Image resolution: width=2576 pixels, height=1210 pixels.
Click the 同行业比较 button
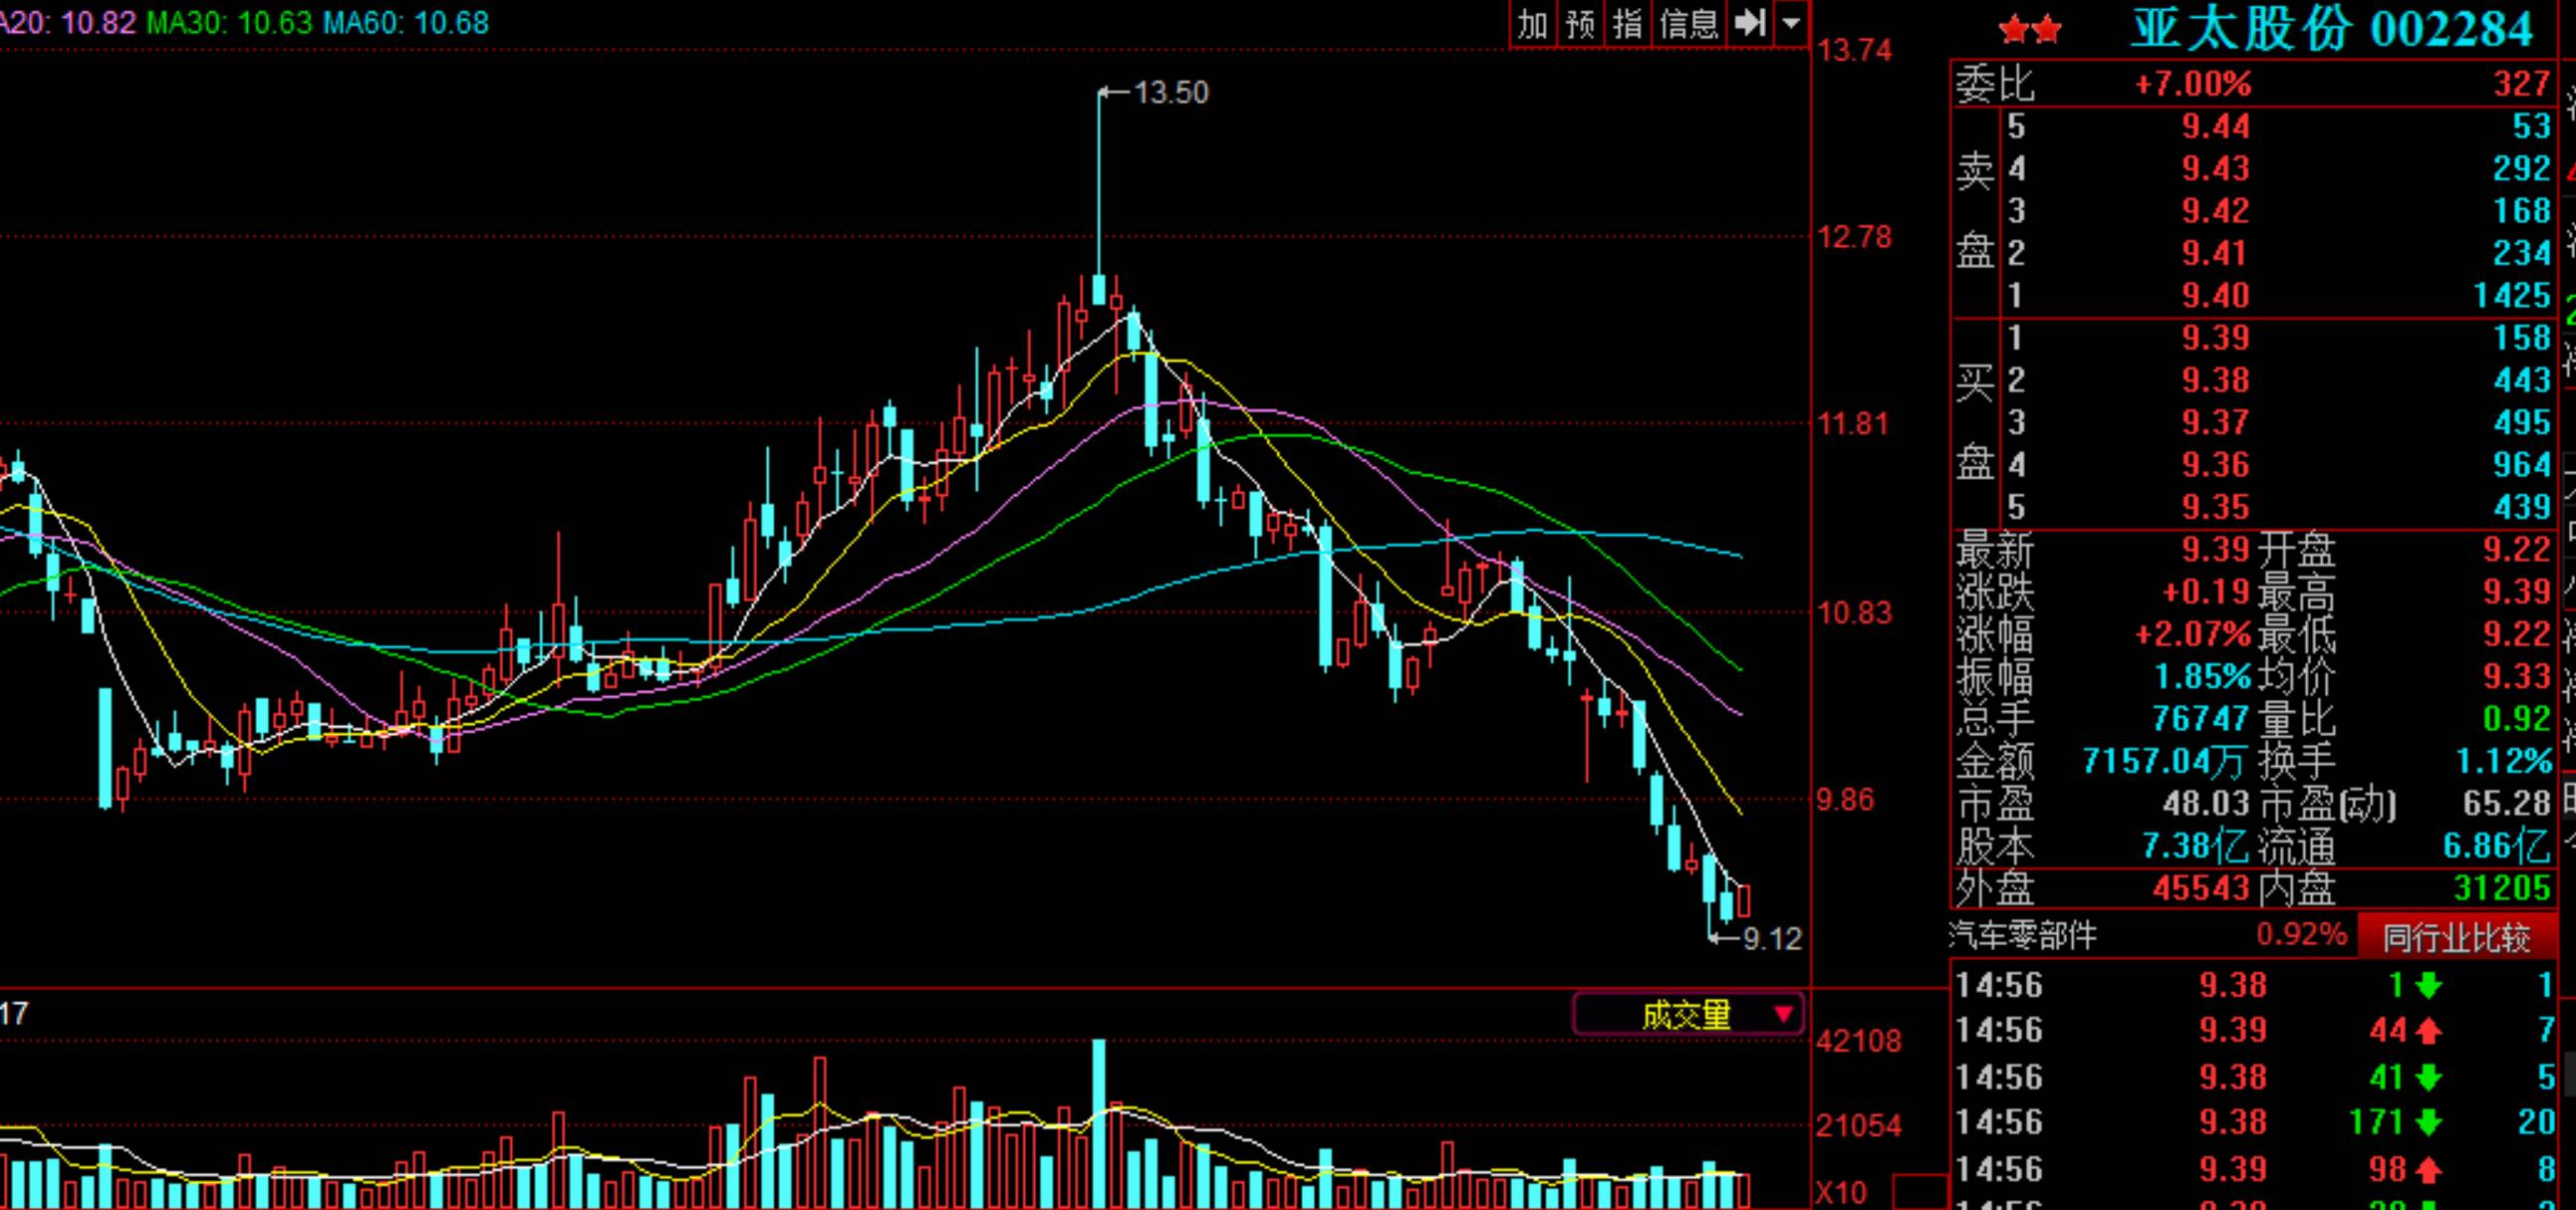click(2456, 937)
